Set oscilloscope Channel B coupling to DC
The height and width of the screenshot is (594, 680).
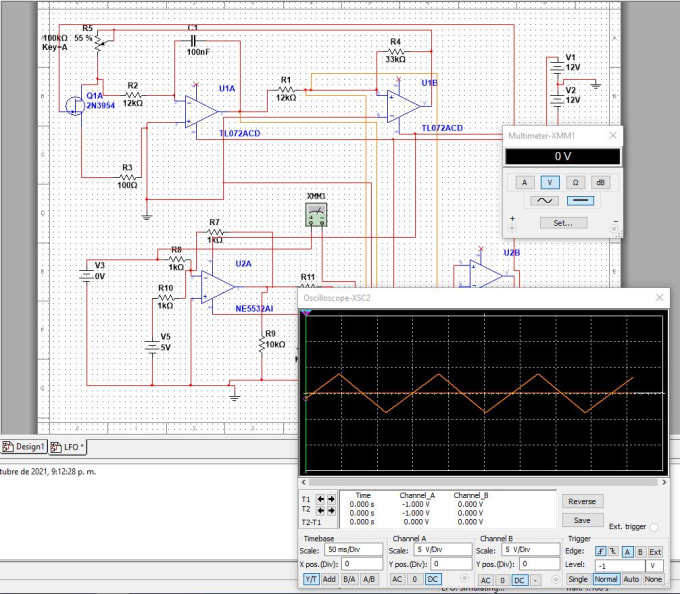pos(519,580)
